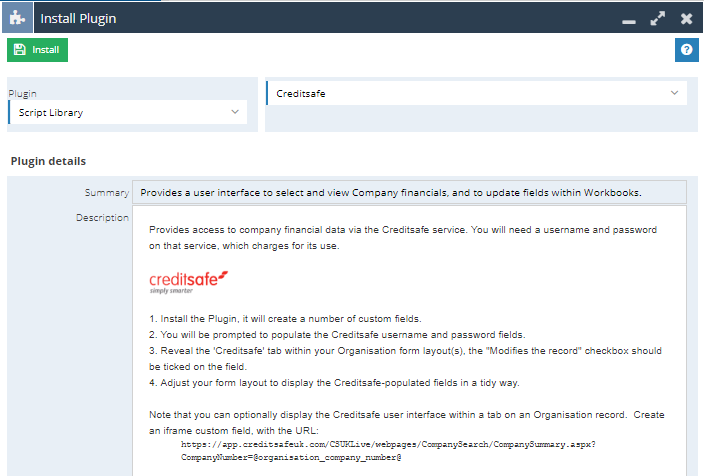Click the green Install button
The width and height of the screenshot is (704, 476).
pyautogui.click(x=37, y=50)
